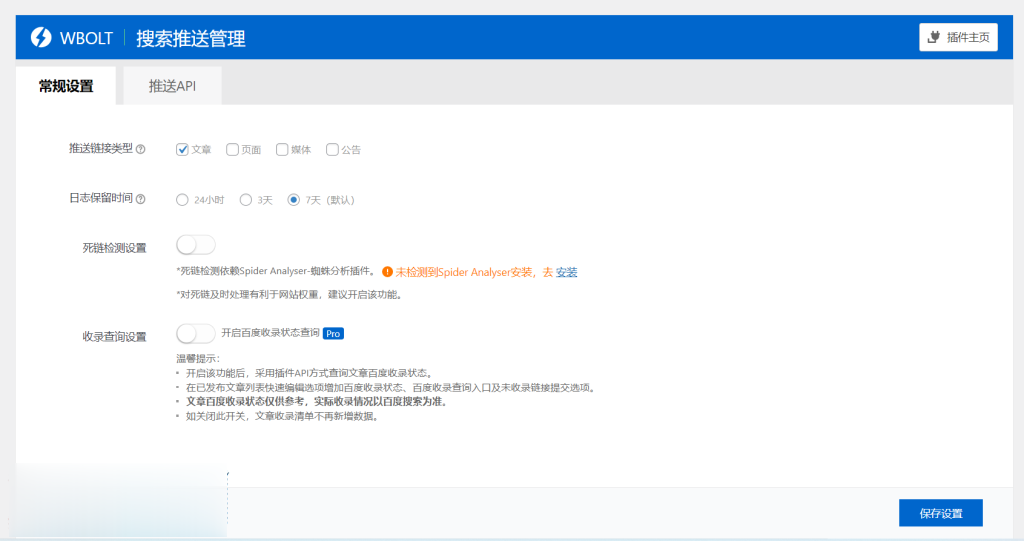
Task: Click the 死链检测依赖Spider Analyser note
Action: 276,271
